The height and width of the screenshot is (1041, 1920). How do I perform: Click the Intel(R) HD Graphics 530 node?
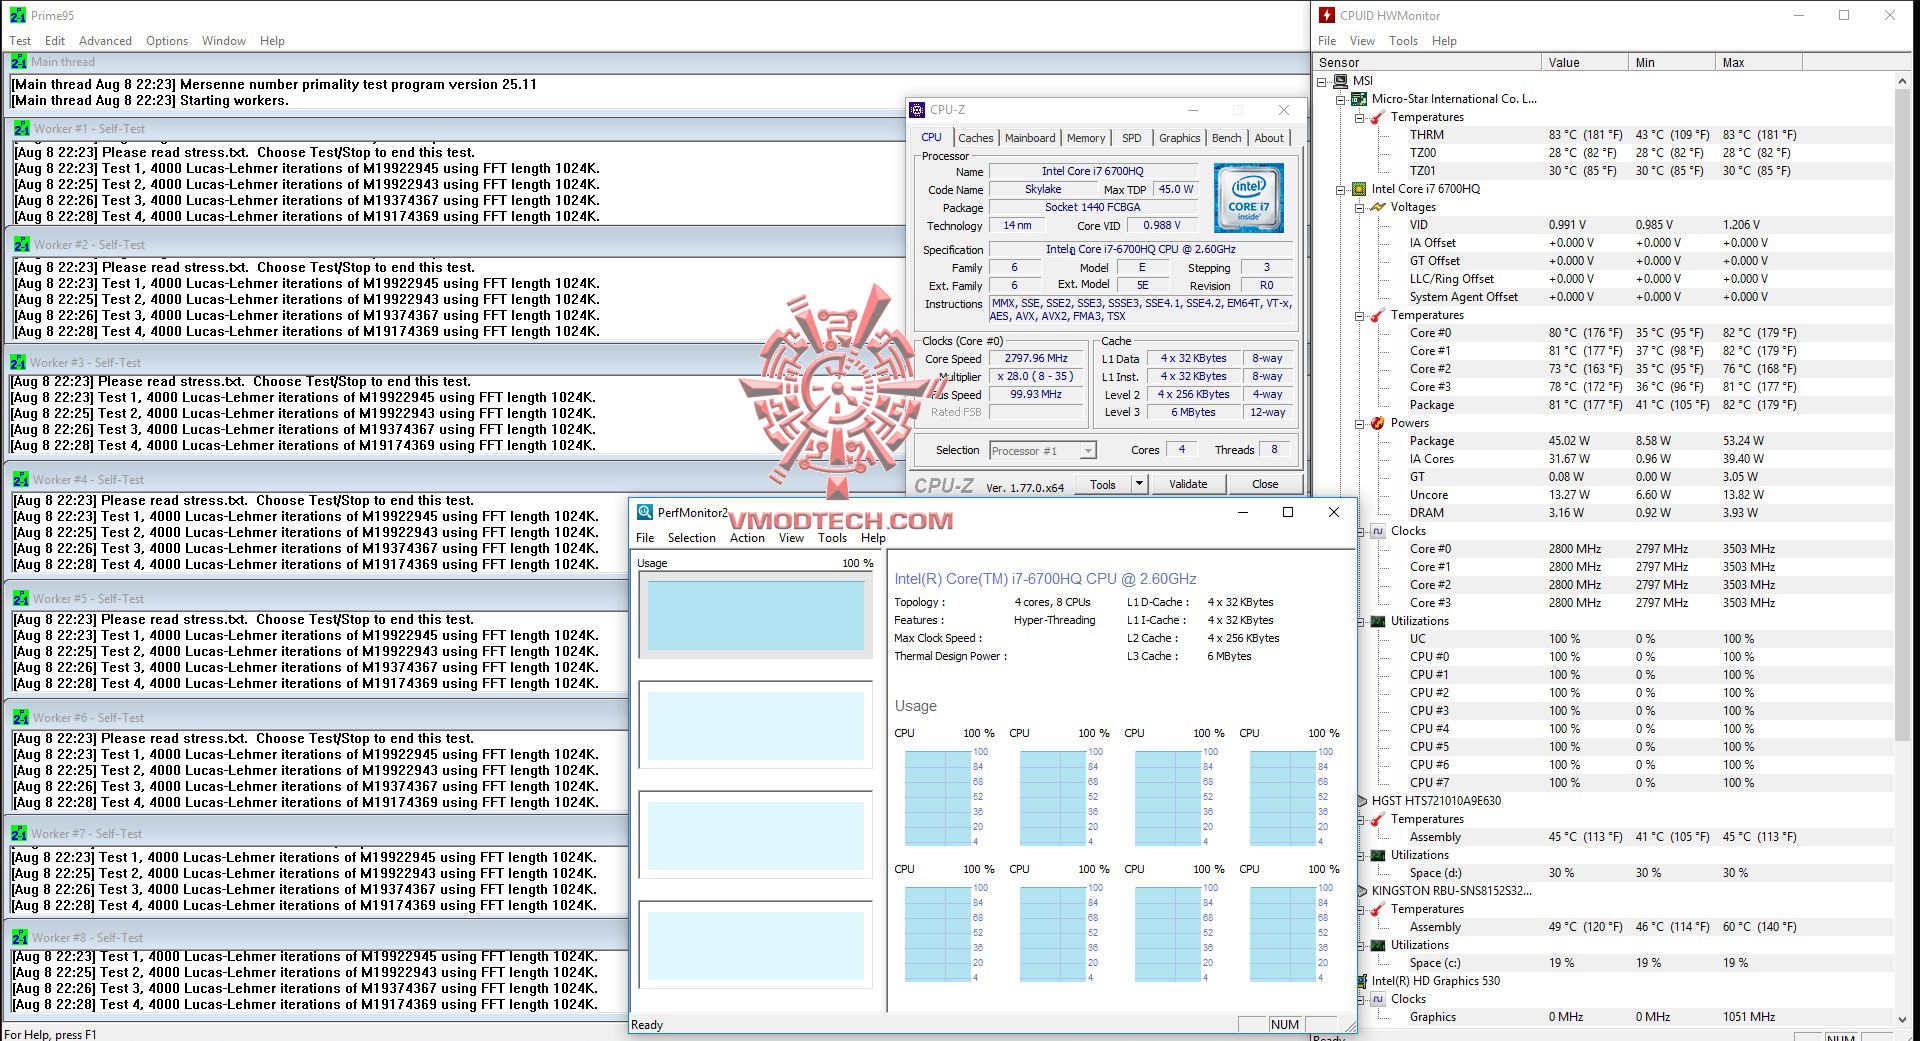[x=1435, y=981]
